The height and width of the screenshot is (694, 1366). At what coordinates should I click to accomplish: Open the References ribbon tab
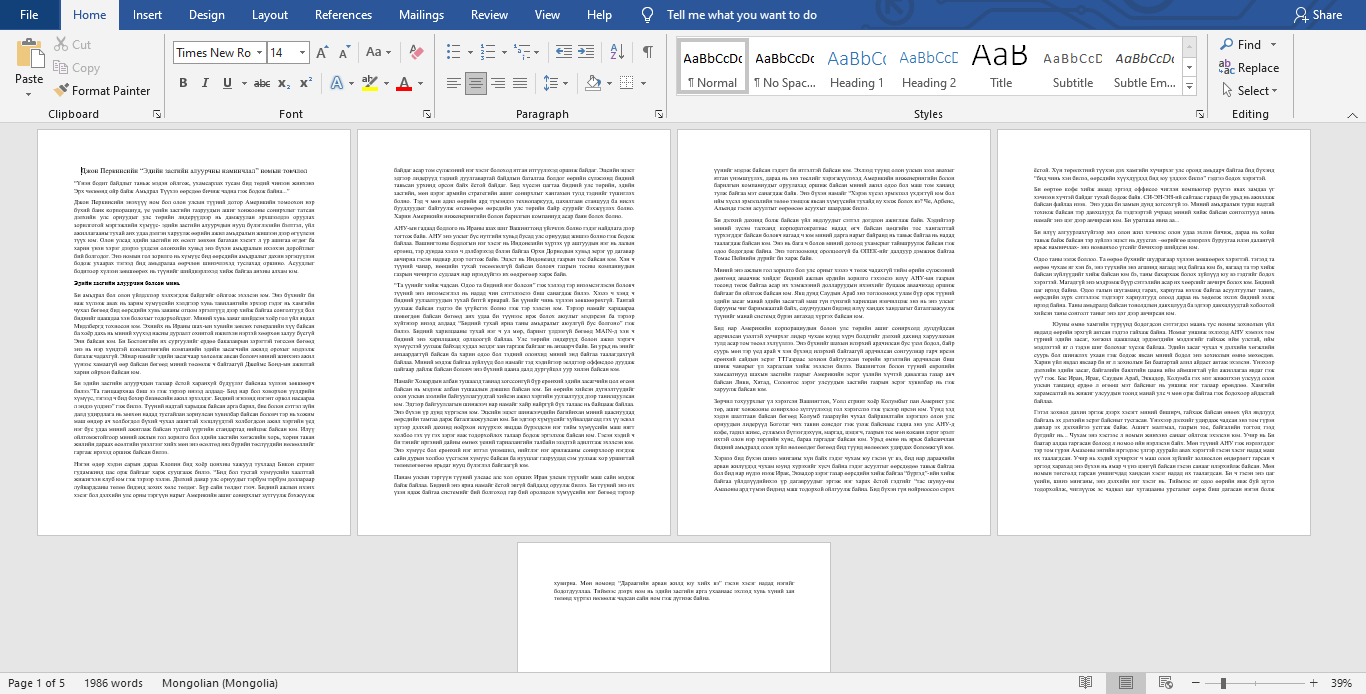tap(343, 15)
